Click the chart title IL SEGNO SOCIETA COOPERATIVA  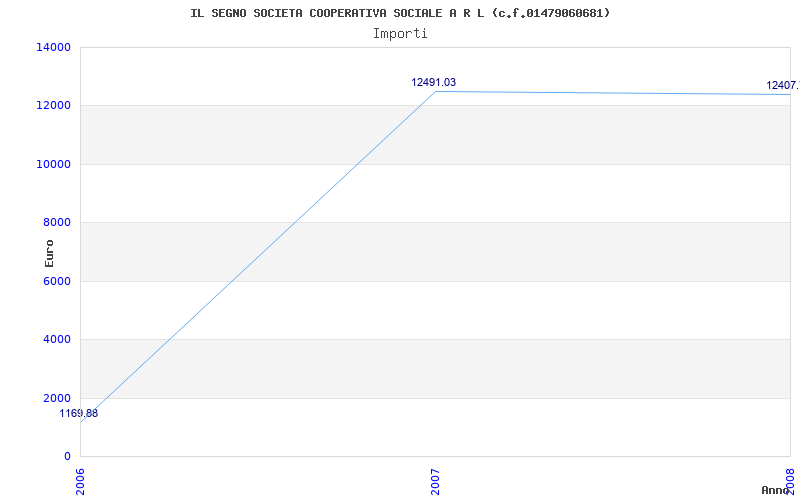coord(400,13)
